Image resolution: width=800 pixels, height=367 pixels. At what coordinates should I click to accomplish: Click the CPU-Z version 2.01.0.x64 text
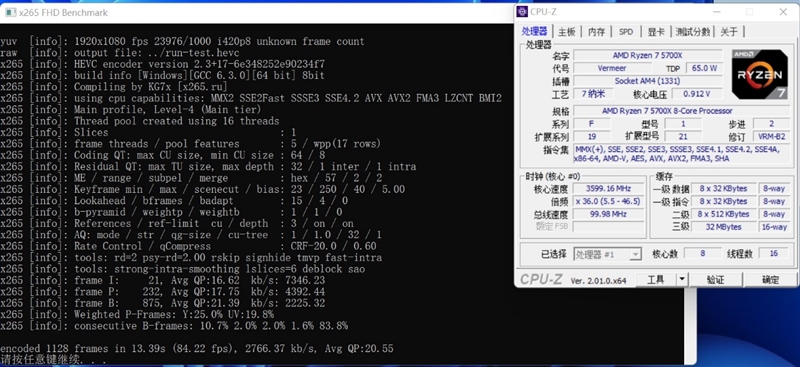598,281
